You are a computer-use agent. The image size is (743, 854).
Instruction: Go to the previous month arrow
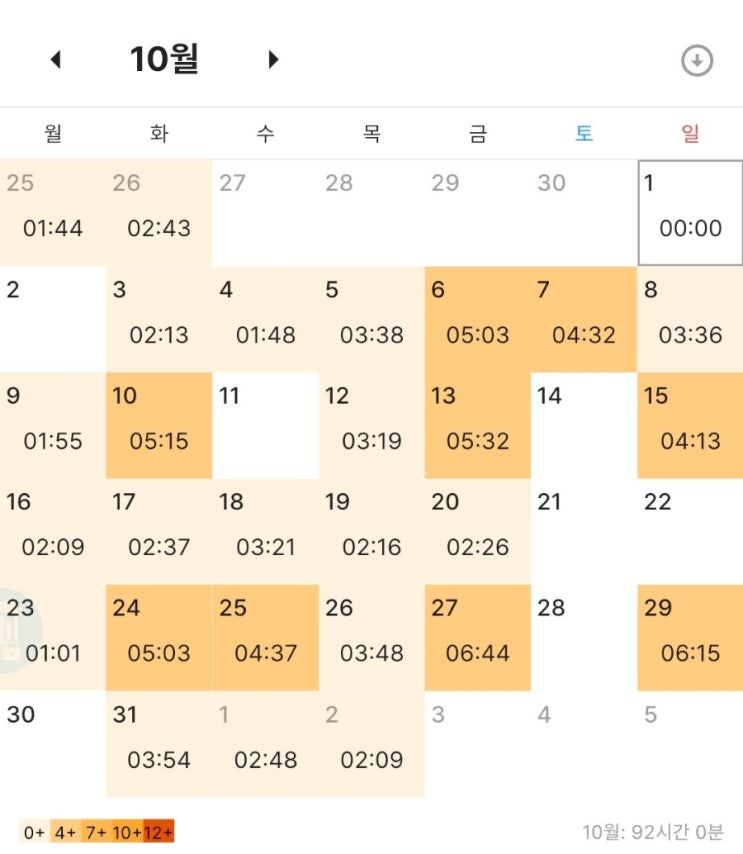point(56,60)
